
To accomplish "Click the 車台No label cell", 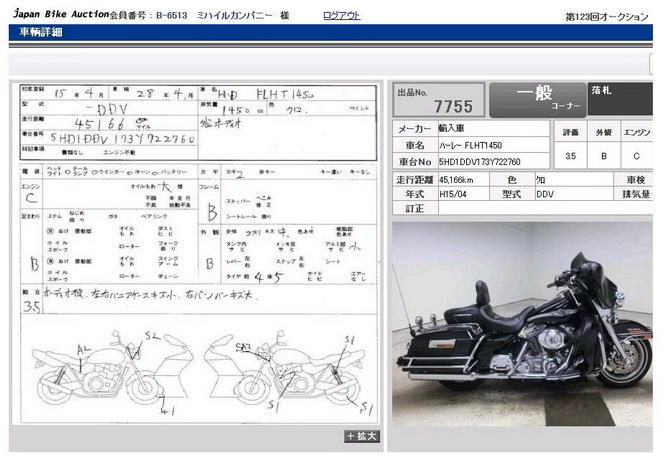I will coord(415,162).
